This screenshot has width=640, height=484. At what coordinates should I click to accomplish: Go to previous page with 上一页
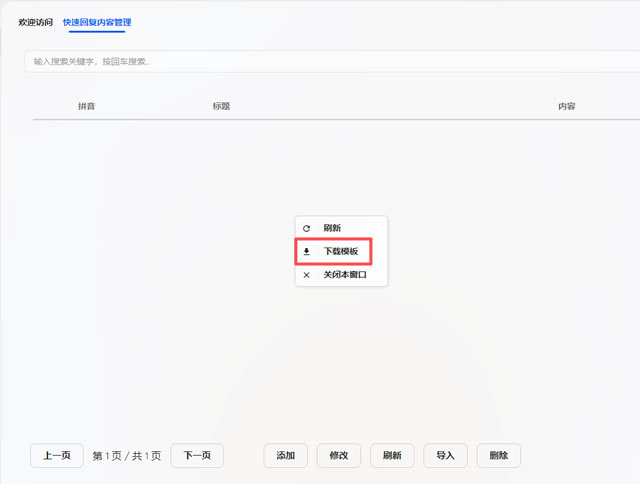(x=57, y=456)
